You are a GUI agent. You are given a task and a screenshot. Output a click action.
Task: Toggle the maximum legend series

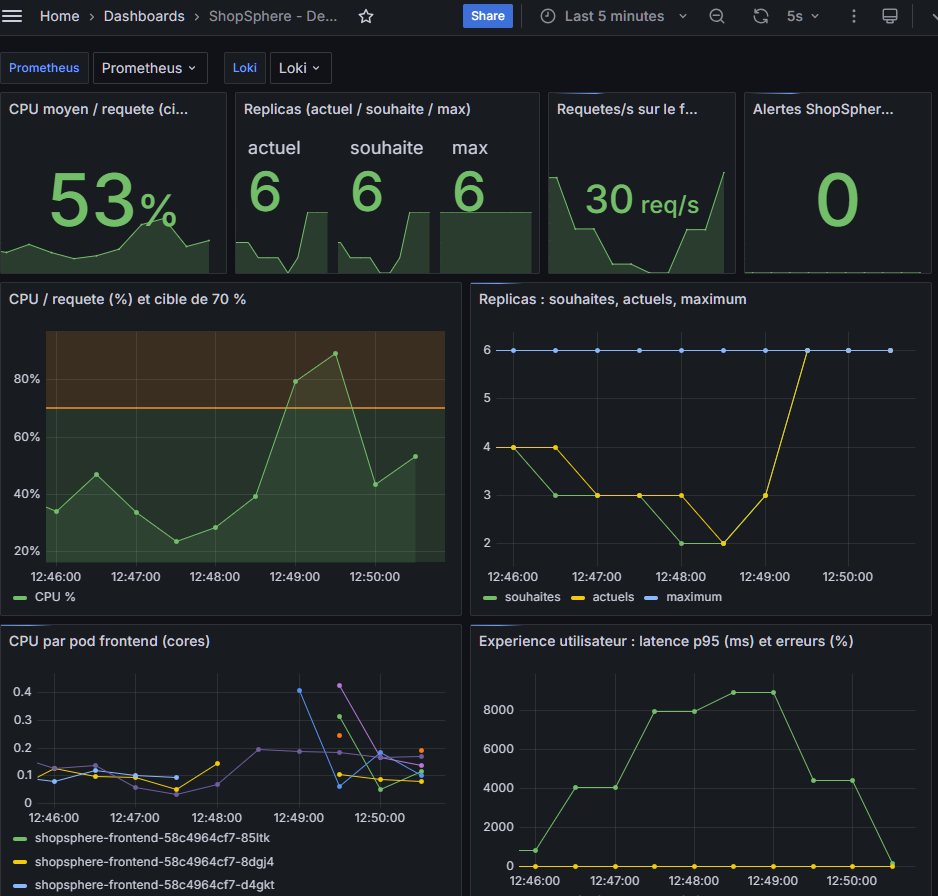click(x=694, y=597)
